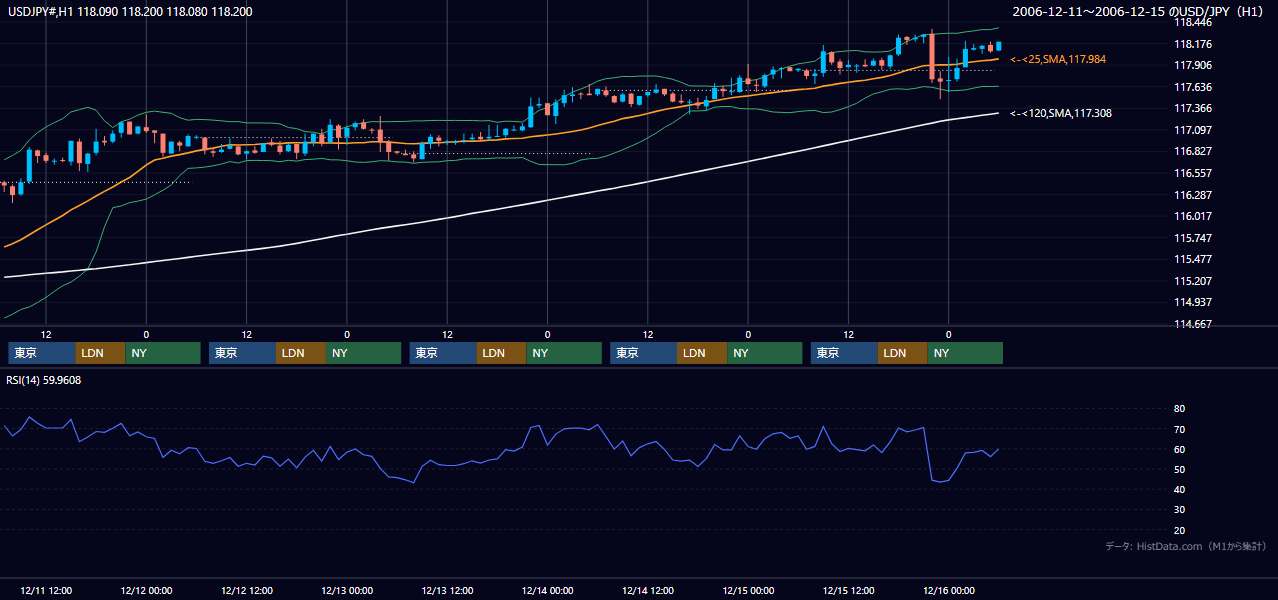Viewport: 1278px width, 600px height.
Task: Click the LDN session block for 12/13
Action: coord(502,353)
